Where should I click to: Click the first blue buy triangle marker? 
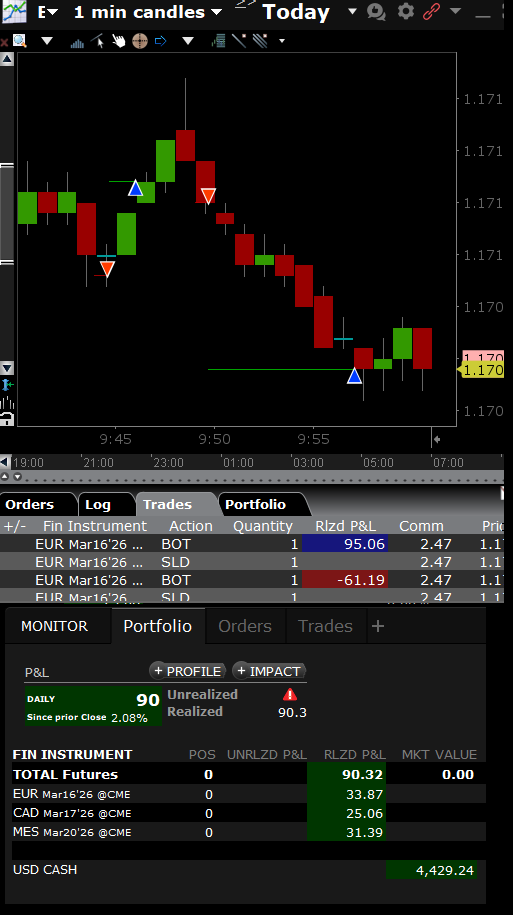click(135, 188)
